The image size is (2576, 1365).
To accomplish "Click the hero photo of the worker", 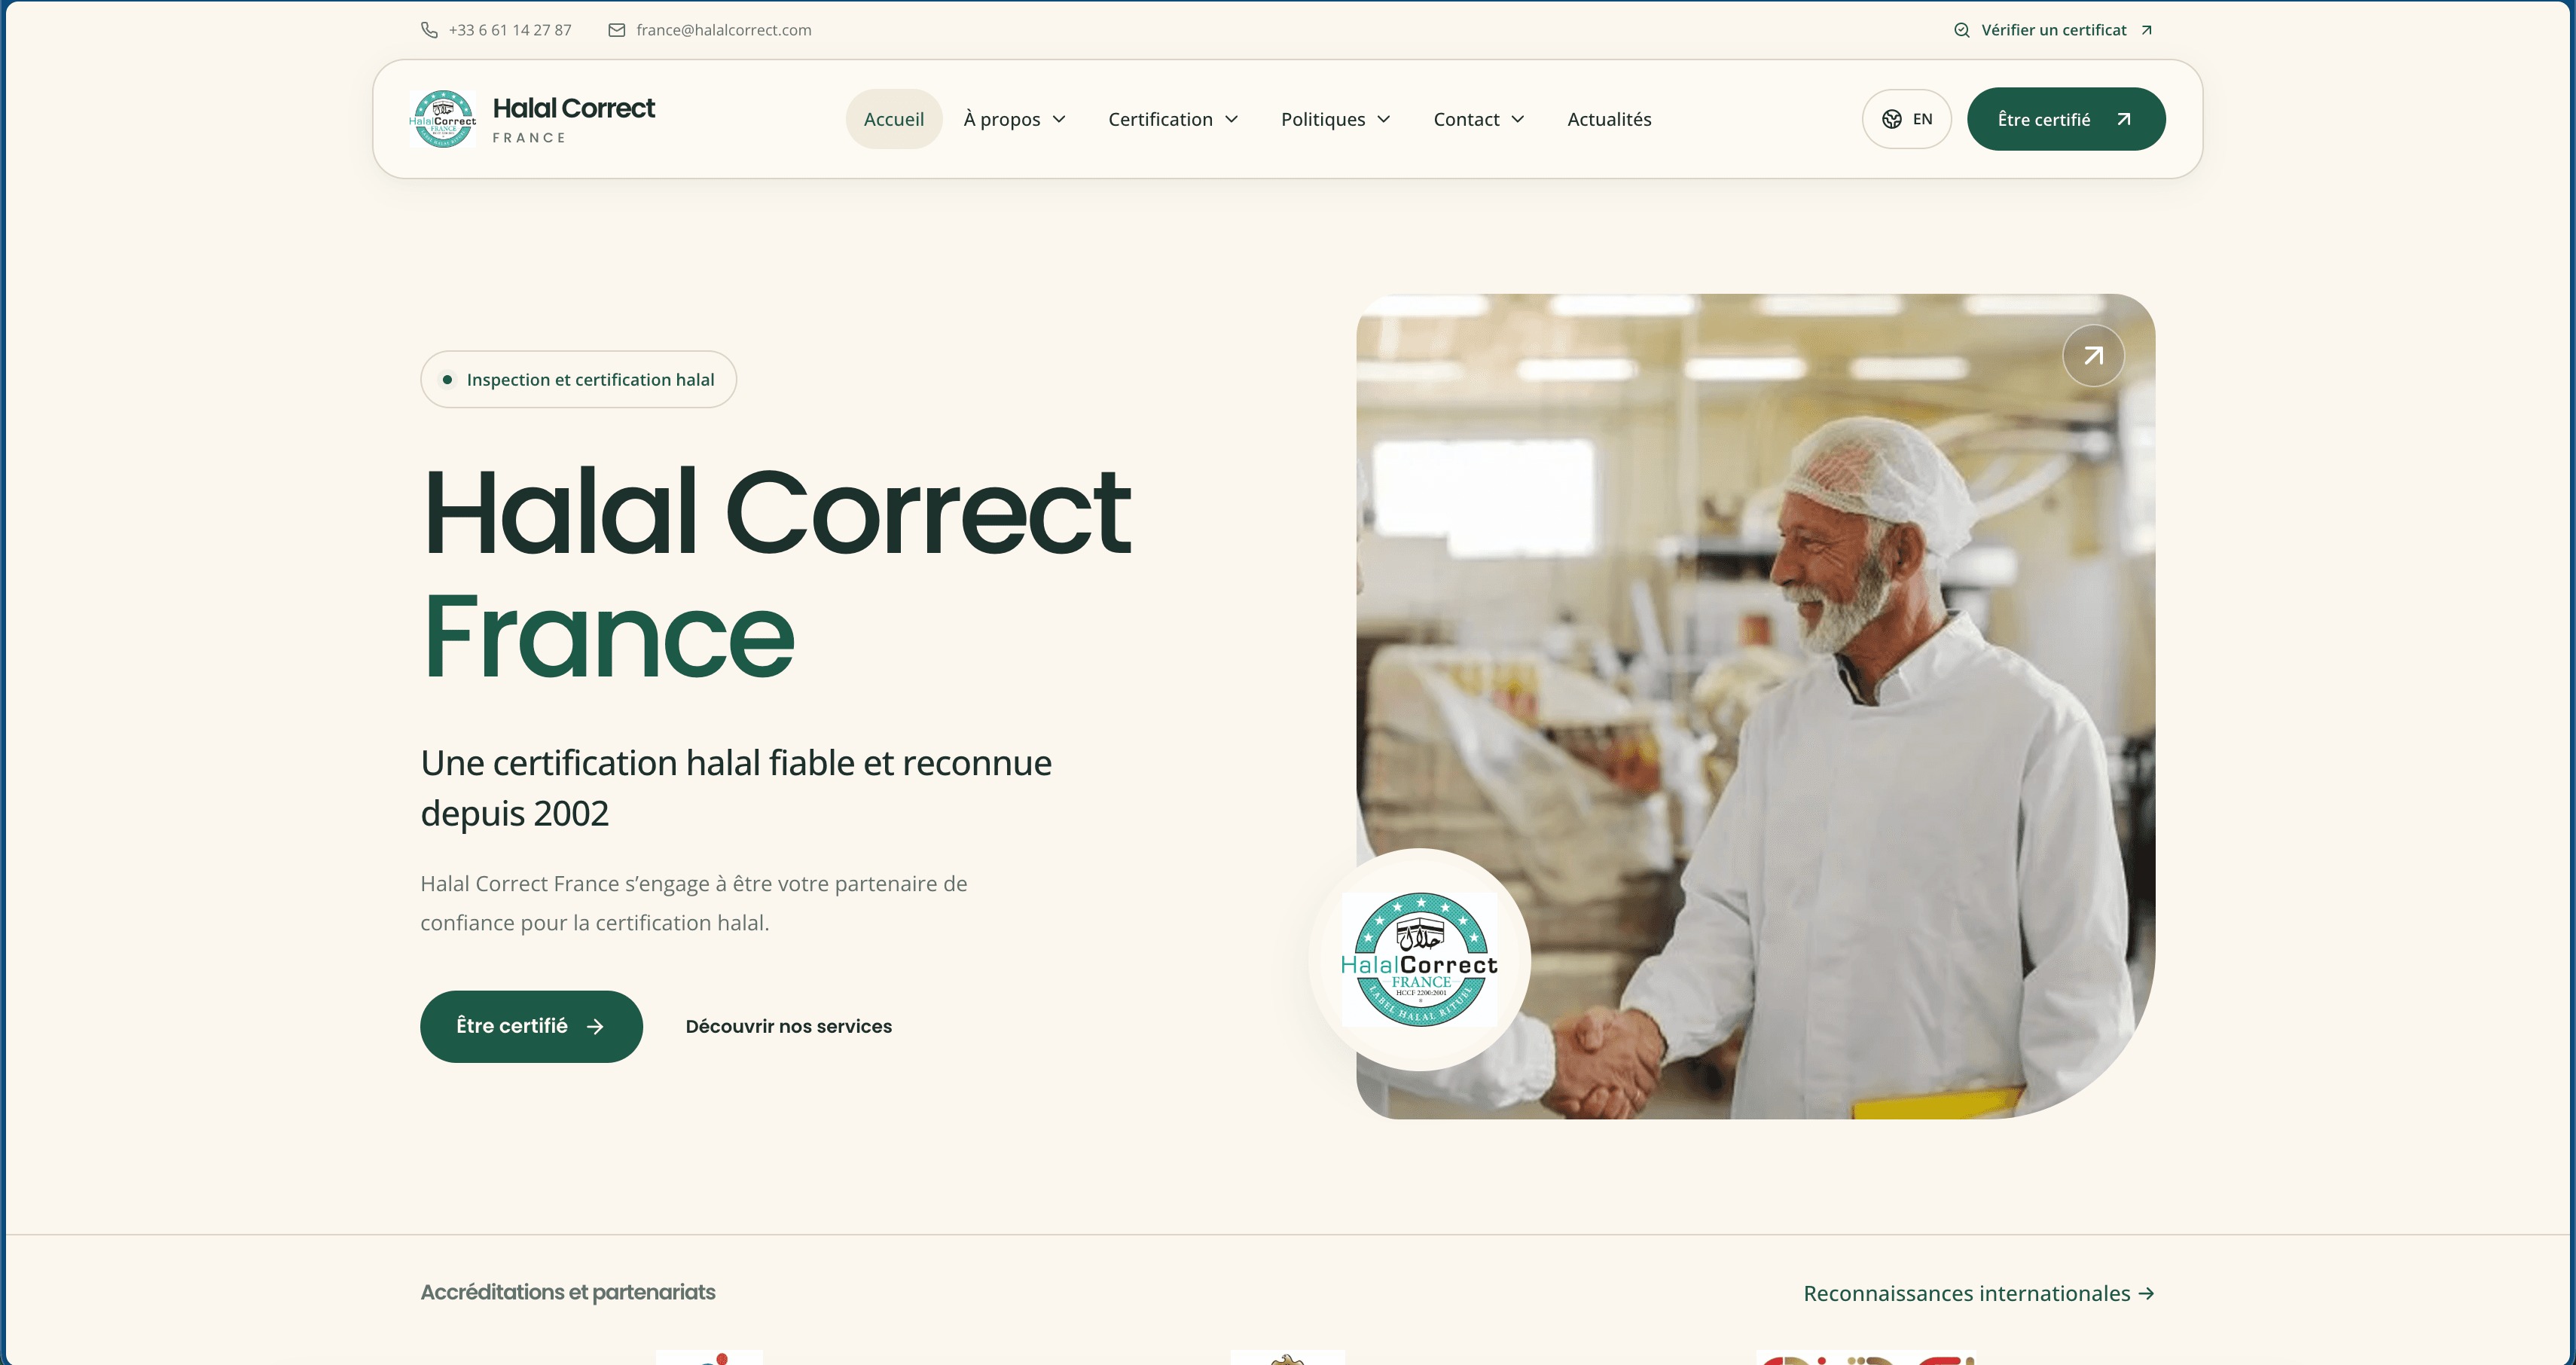I will (x=1755, y=706).
